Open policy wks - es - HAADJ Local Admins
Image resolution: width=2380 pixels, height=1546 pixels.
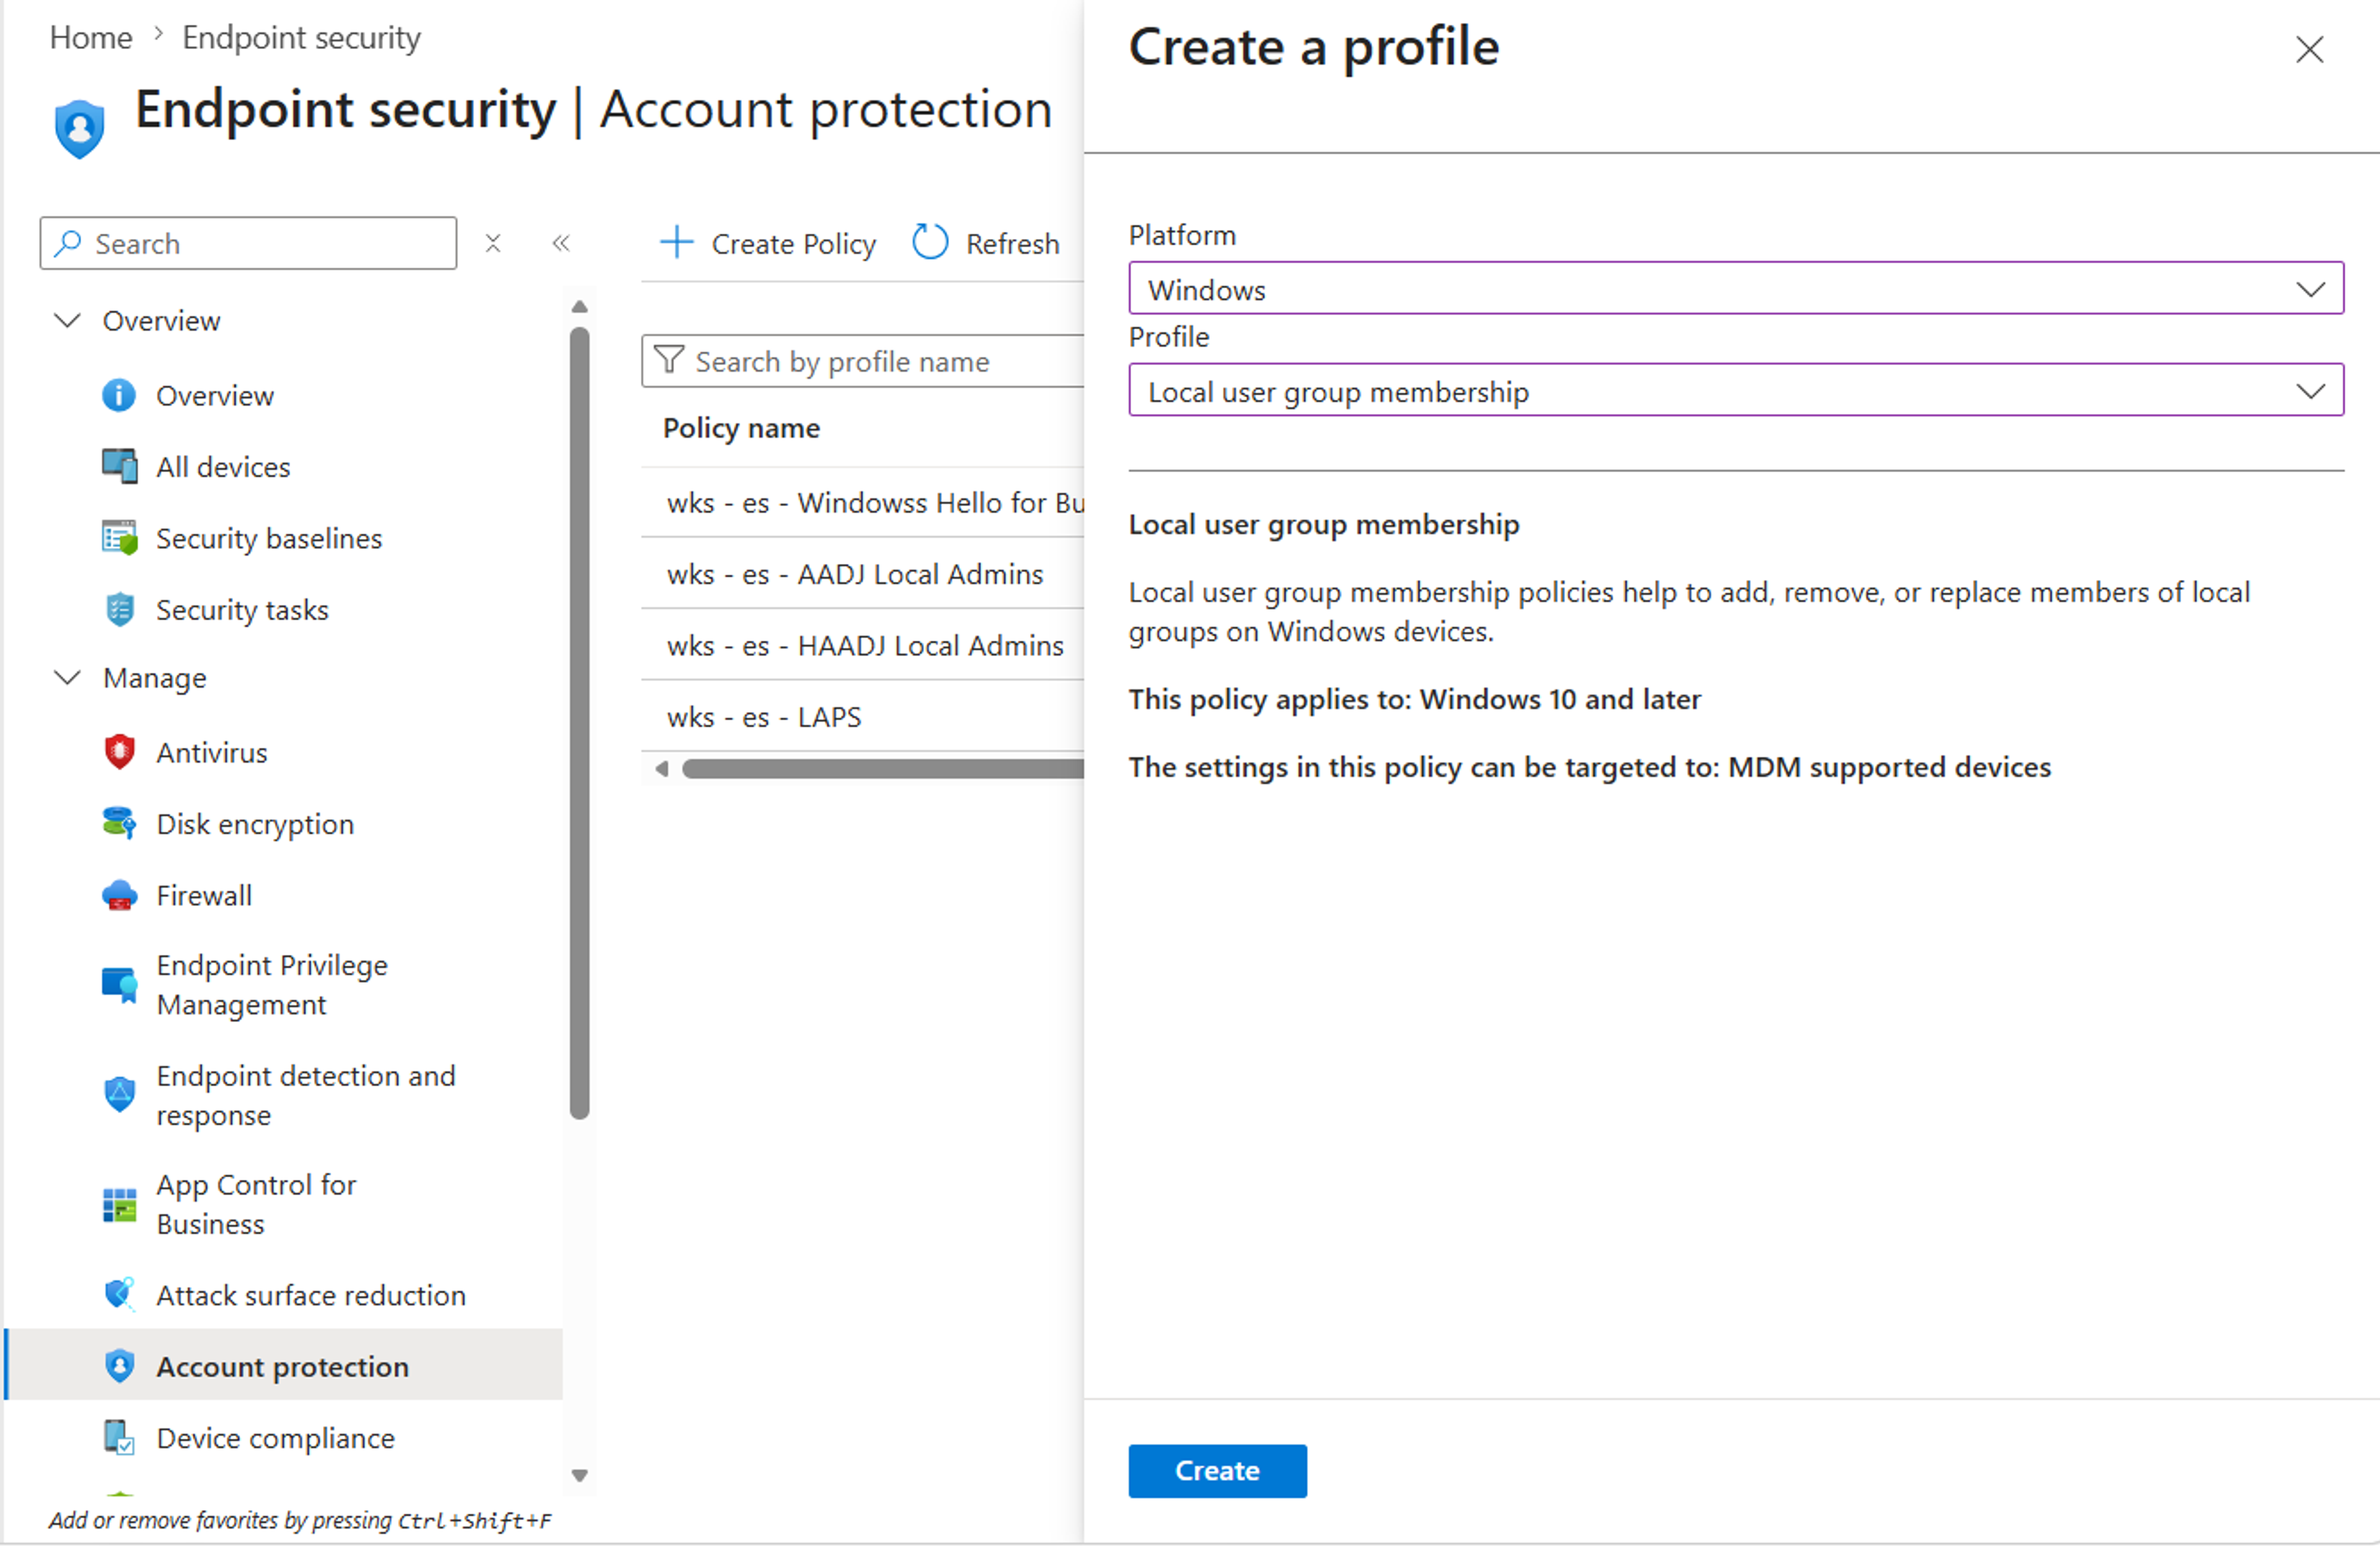pos(865,645)
